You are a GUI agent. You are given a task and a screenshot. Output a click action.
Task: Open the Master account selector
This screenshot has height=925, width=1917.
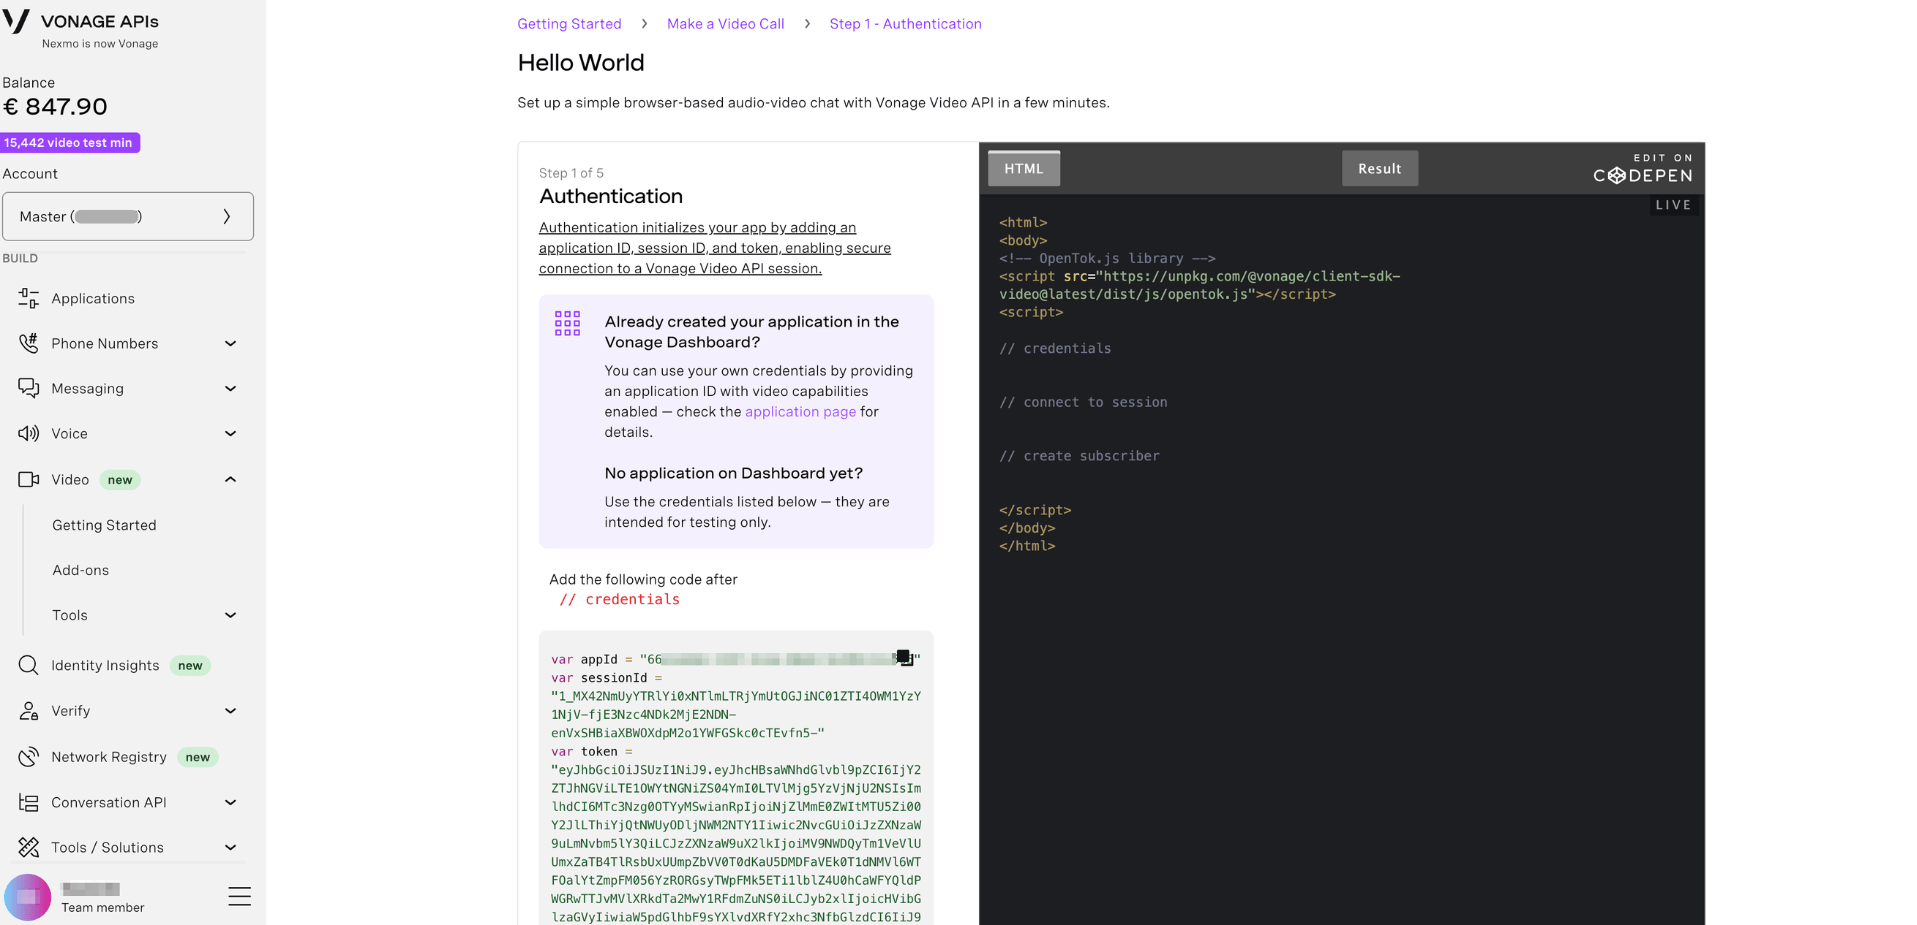click(128, 216)
